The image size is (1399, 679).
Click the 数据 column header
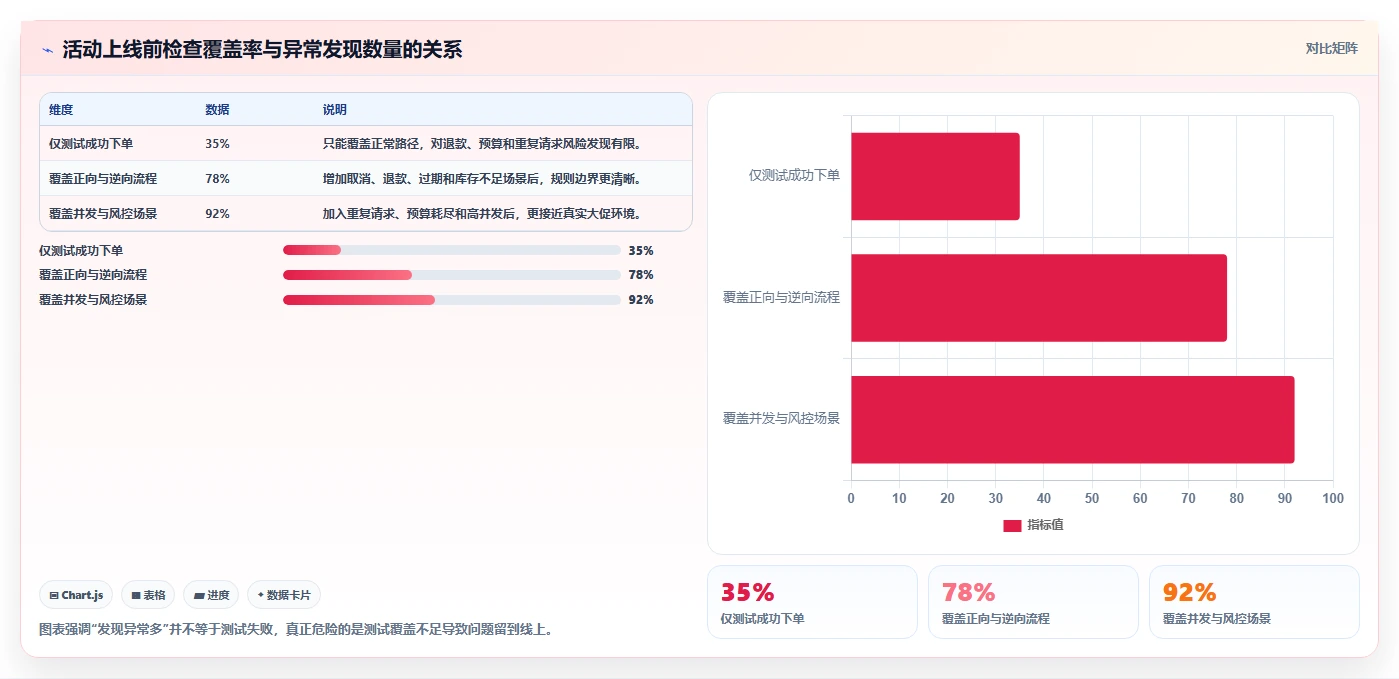point(217,109)
